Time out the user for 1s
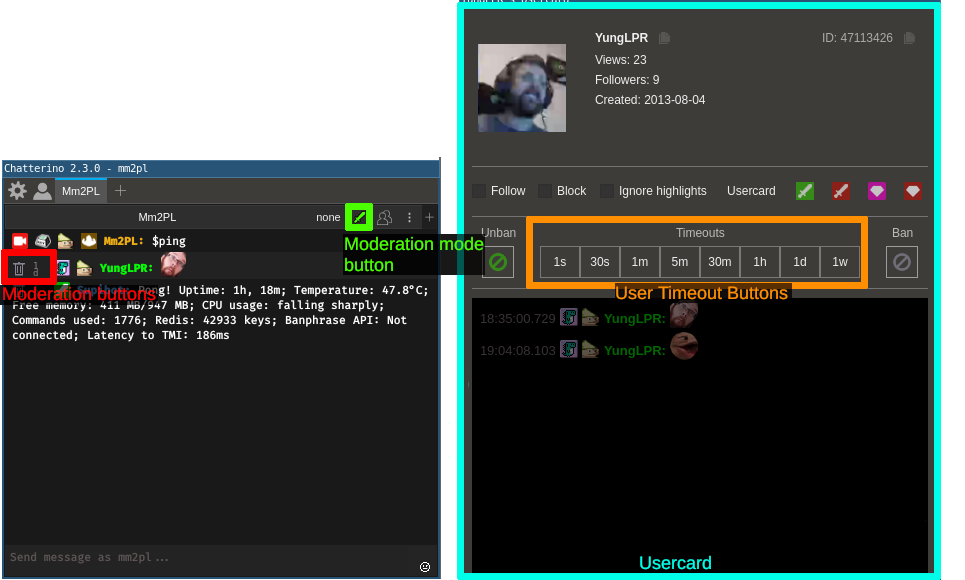The height and width of the screenshot is (580, 965). [560, 262]
